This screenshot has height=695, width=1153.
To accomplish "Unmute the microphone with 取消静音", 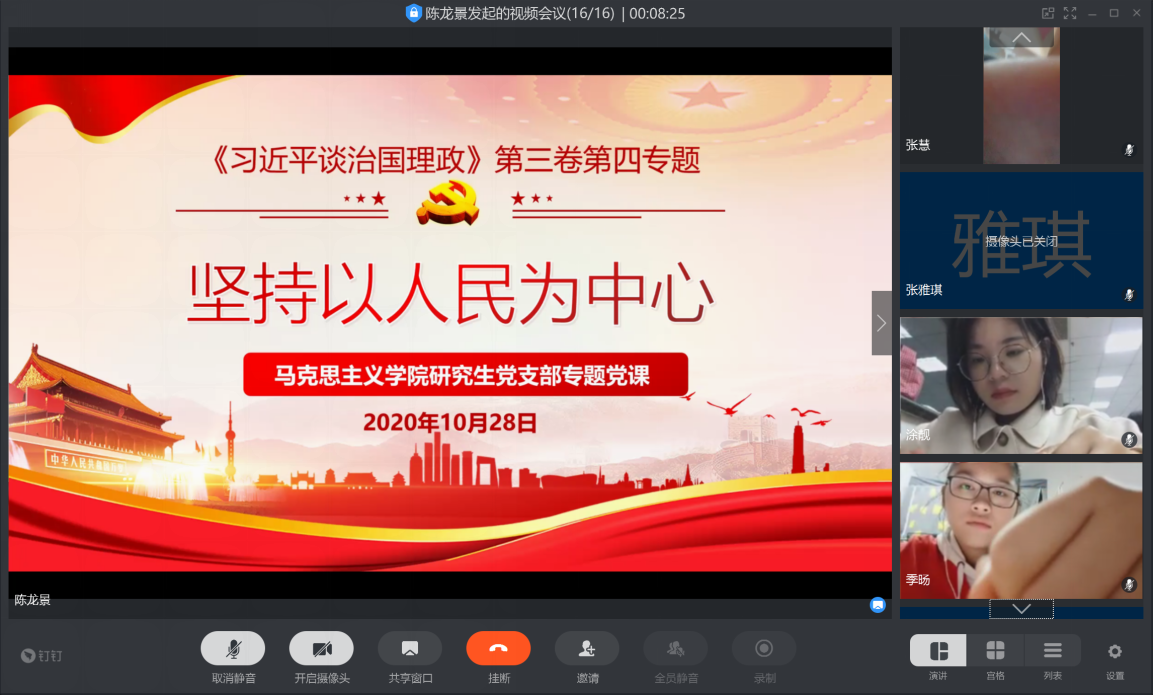I will point(233,649).
